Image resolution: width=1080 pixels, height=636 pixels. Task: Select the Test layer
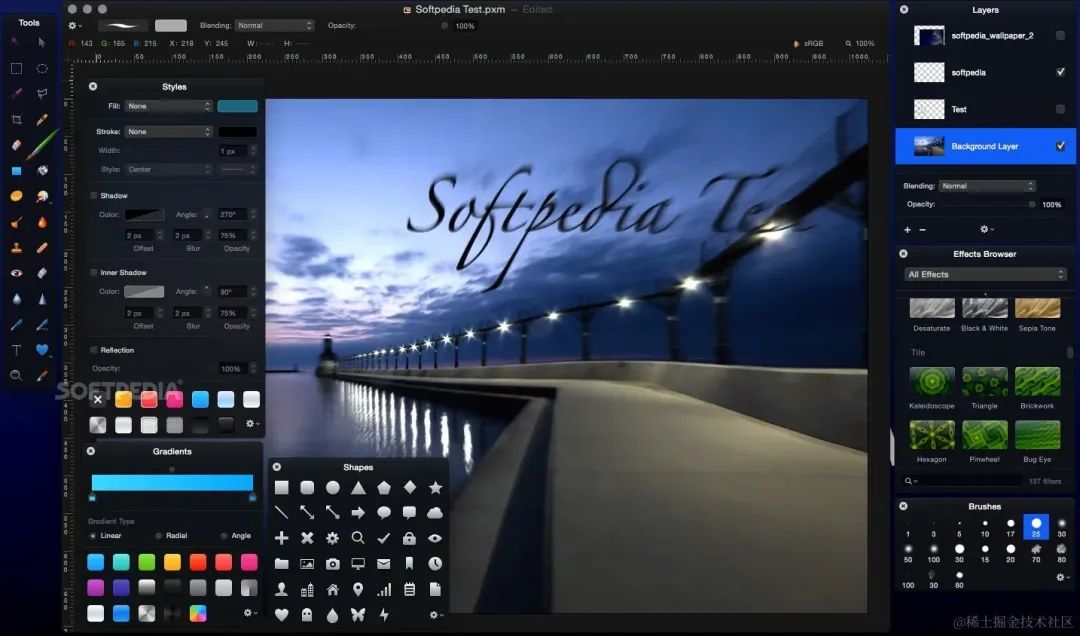tap(985, 110)
